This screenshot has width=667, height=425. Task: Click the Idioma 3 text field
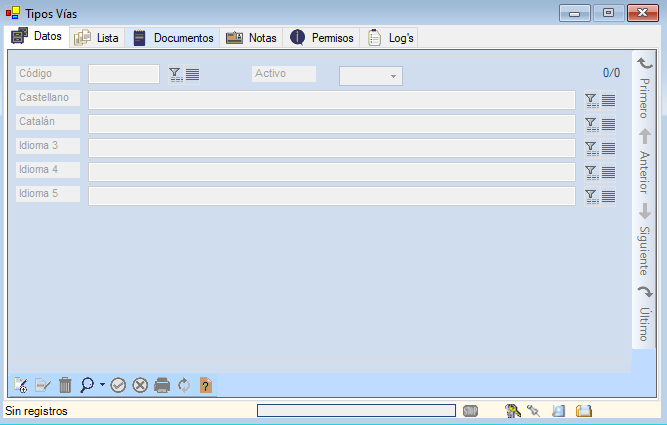coord(331,148)
